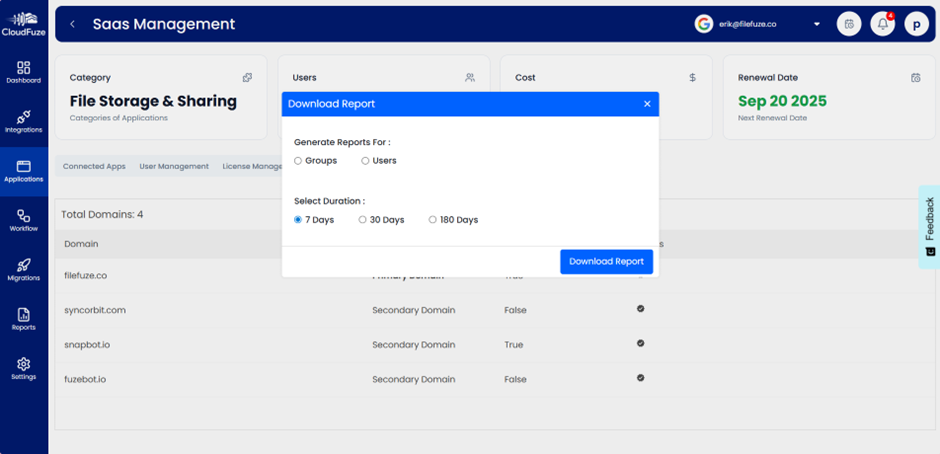This screenshot has height=454, width=940.
Task: Click the Total Domains: 4 label
Action: click(x=102, y=214)
